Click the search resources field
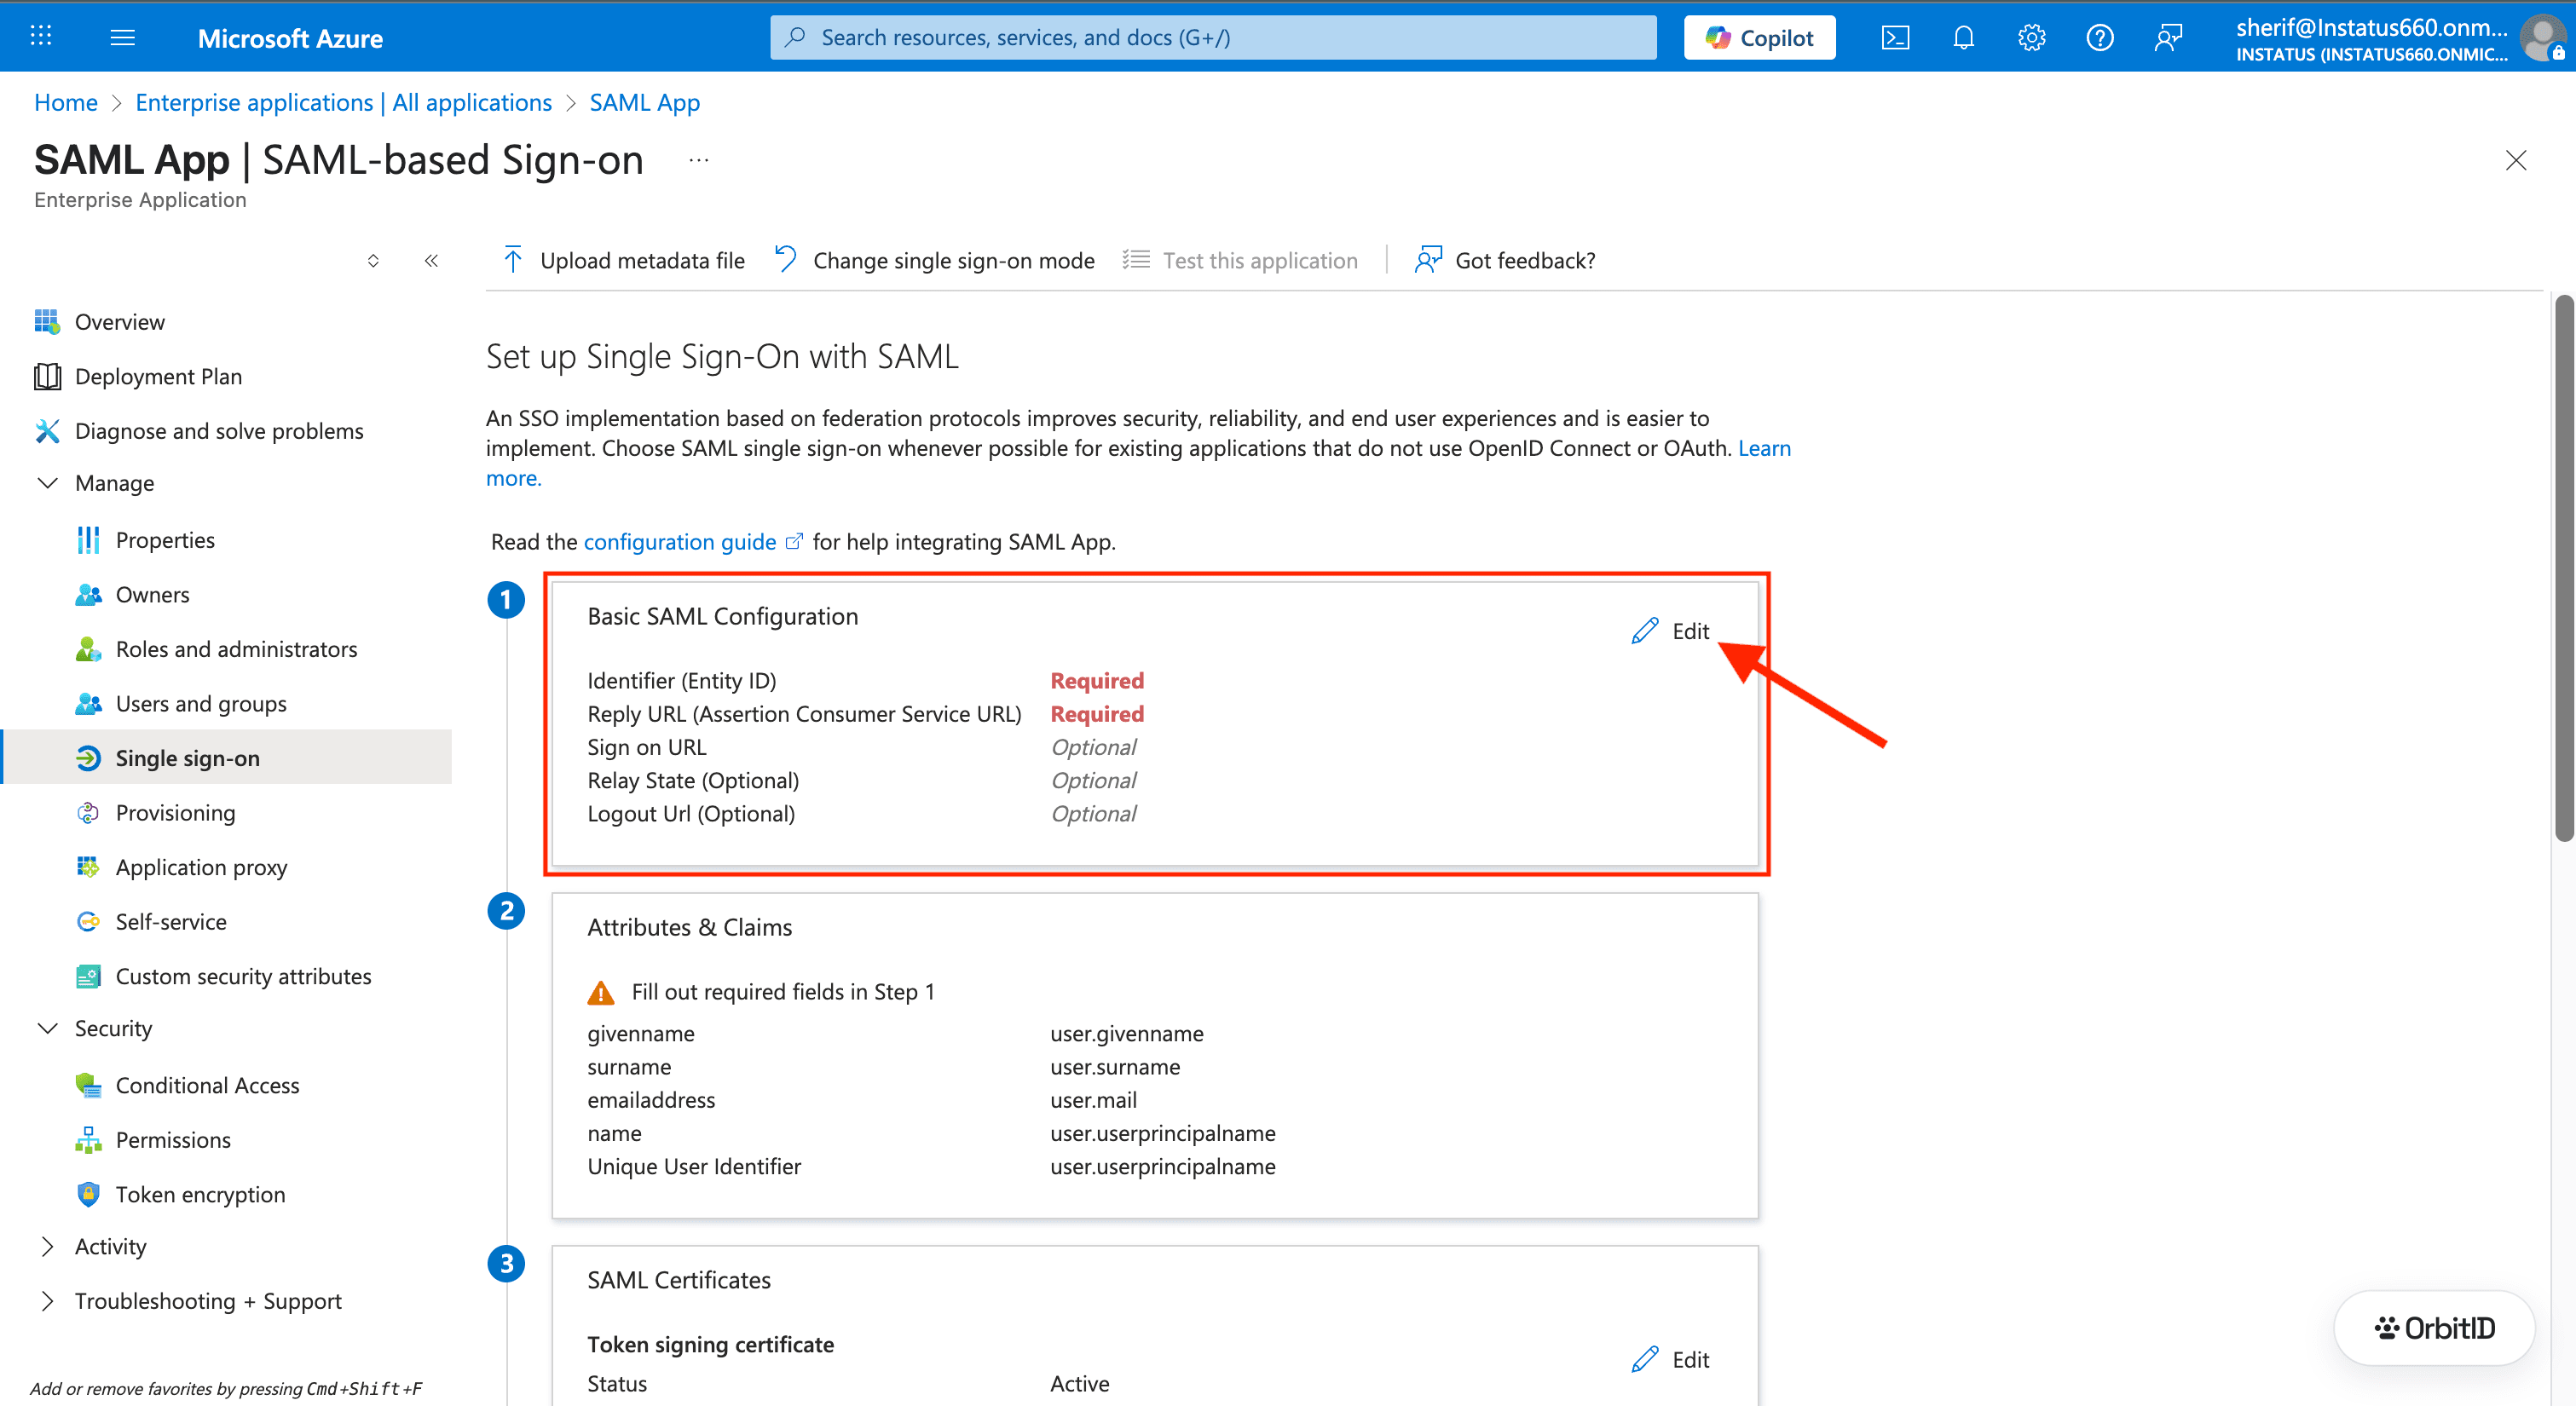 [1212, 38]
